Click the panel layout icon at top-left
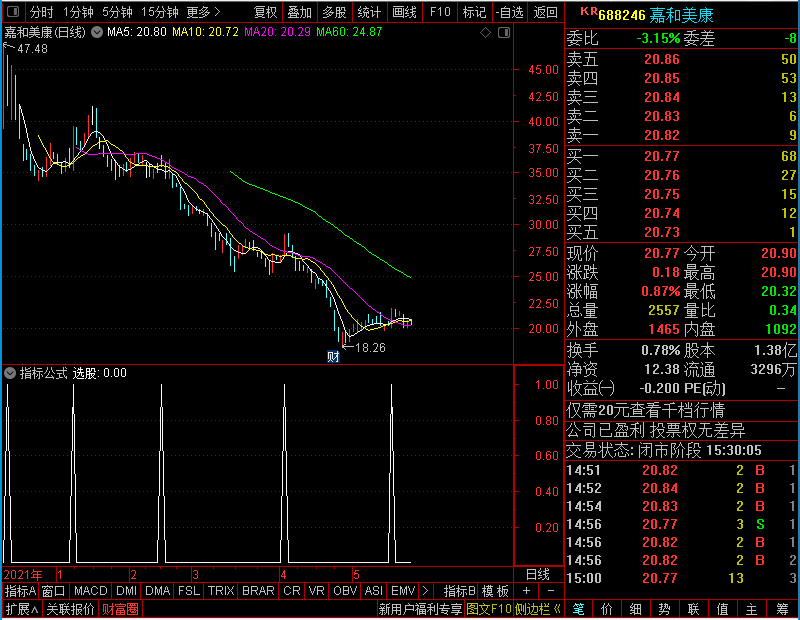This screenshot has height=620, width=800. [x=13, y=11]
